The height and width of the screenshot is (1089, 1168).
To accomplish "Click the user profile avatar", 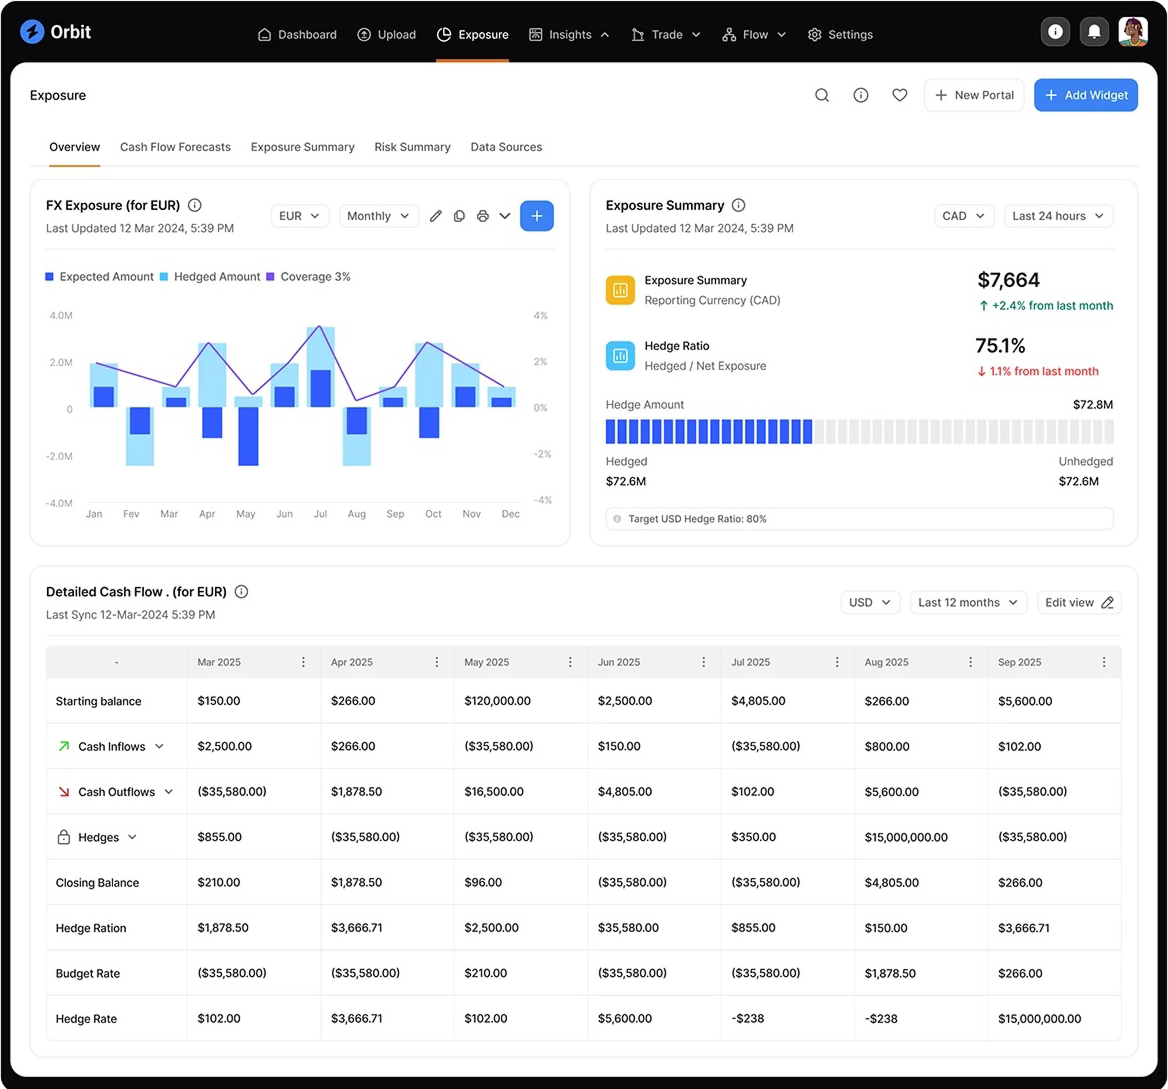I will (x=1132, y=33).
